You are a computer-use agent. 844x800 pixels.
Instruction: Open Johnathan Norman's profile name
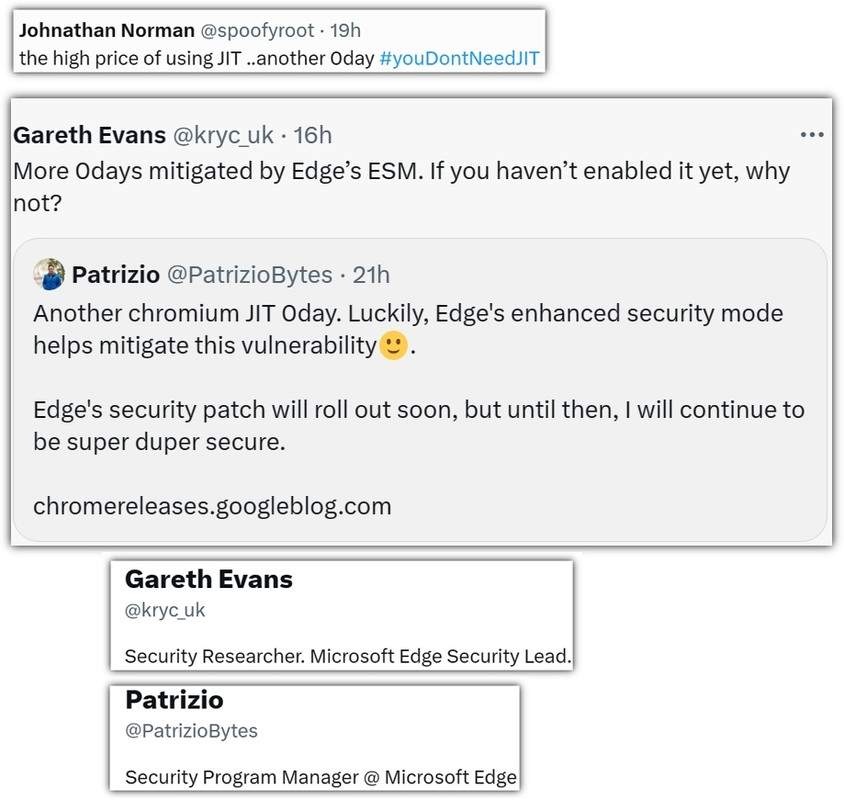[x=107, y=30]
